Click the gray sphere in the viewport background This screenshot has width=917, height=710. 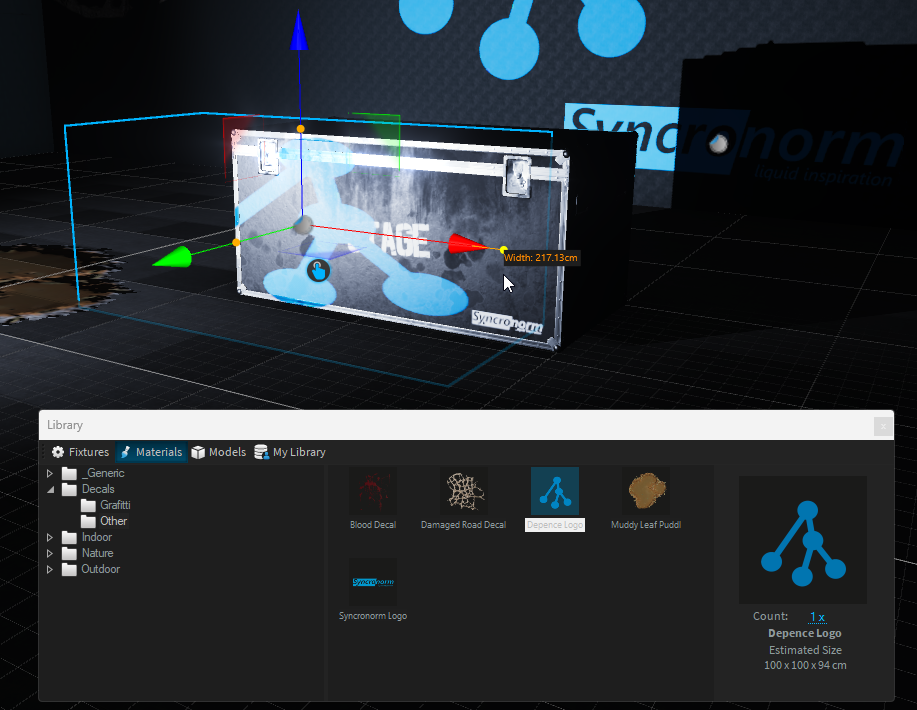[718, 143]
